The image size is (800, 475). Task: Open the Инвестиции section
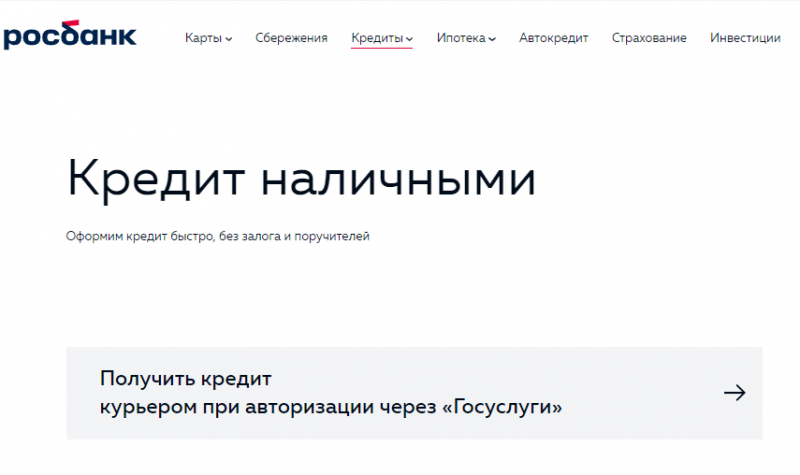pos(745,38)
